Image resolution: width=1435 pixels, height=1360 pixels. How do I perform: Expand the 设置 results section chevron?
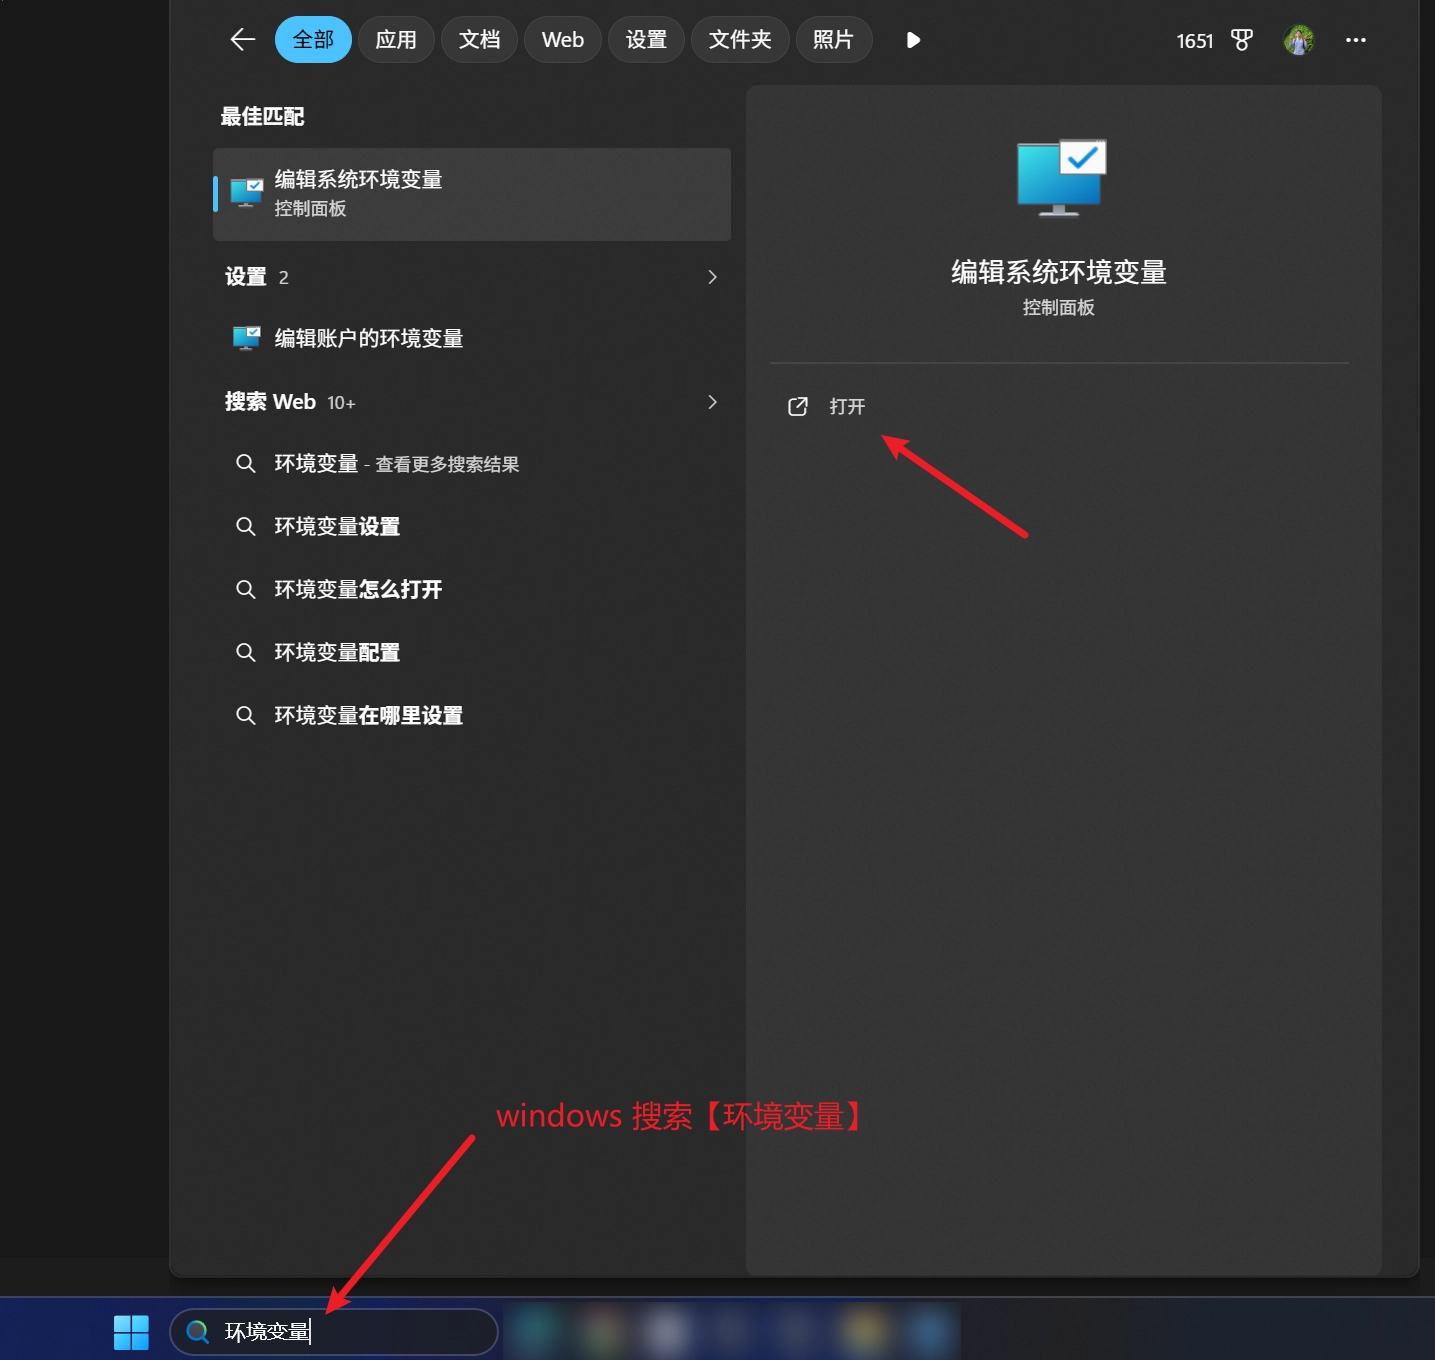pyautogui.click(x=712, y=277)
